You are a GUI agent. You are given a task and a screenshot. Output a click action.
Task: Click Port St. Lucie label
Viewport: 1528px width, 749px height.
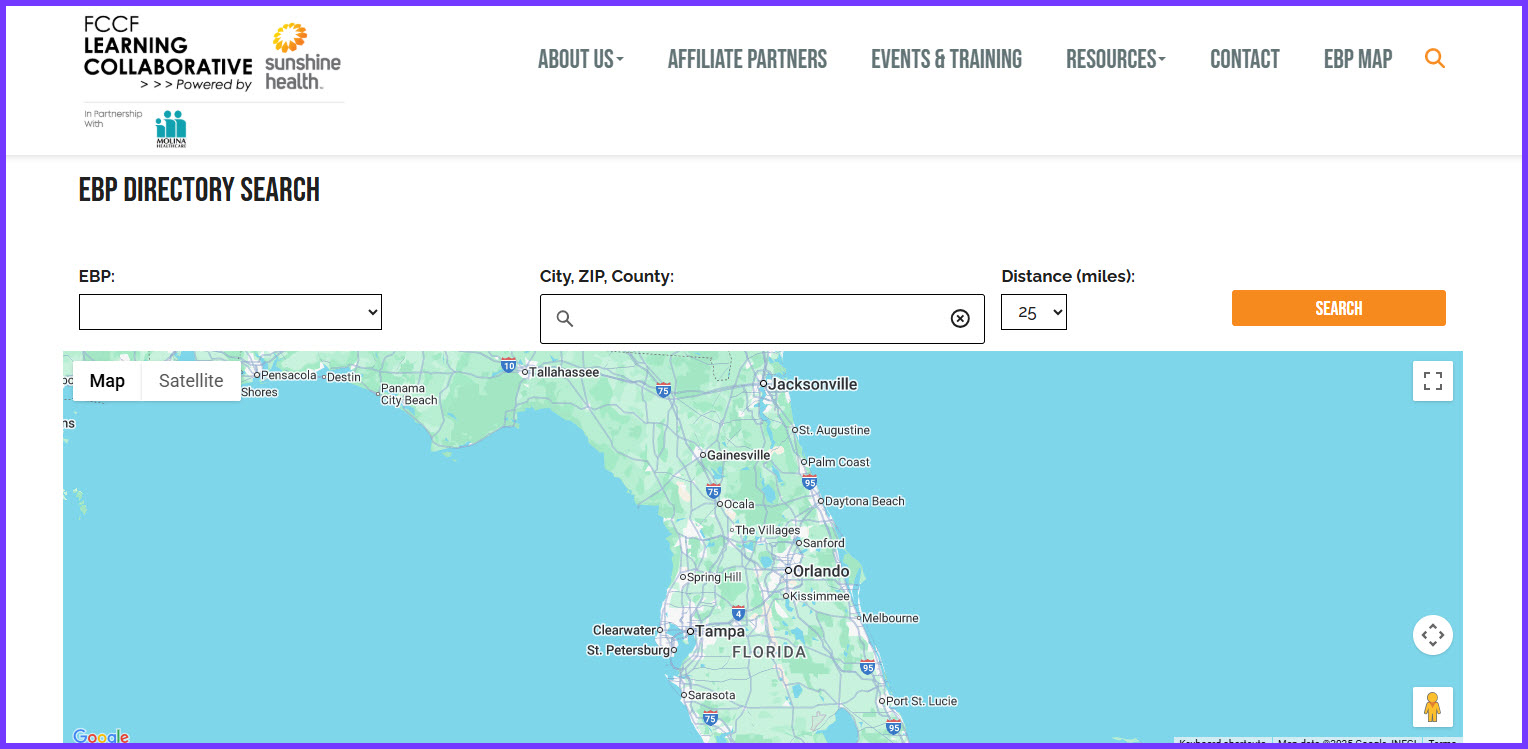click(922, 701)
